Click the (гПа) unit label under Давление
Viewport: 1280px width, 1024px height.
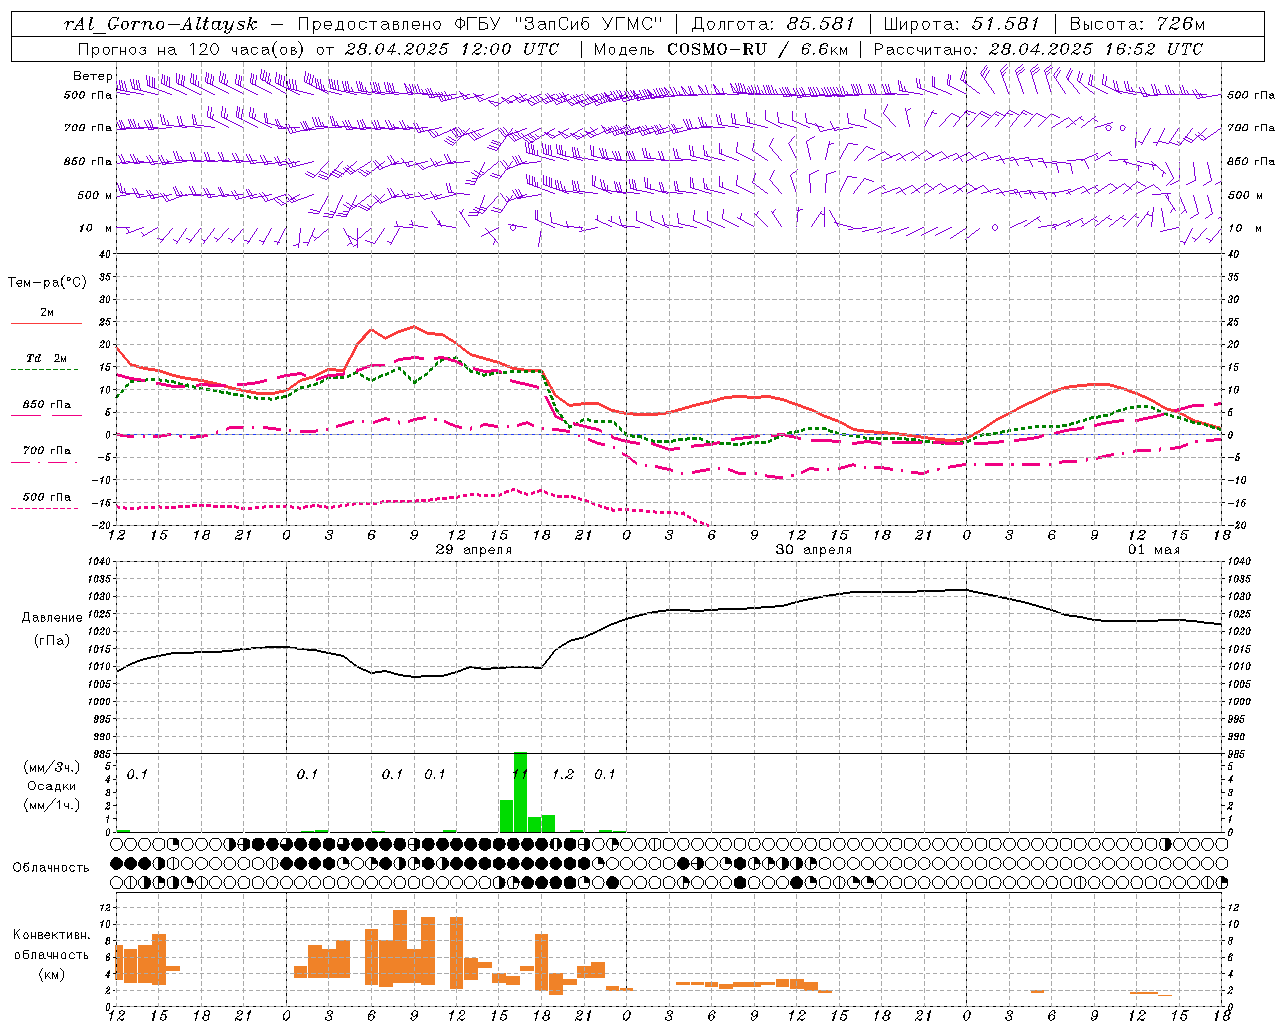pyautogui.click(x=52, y=640)
